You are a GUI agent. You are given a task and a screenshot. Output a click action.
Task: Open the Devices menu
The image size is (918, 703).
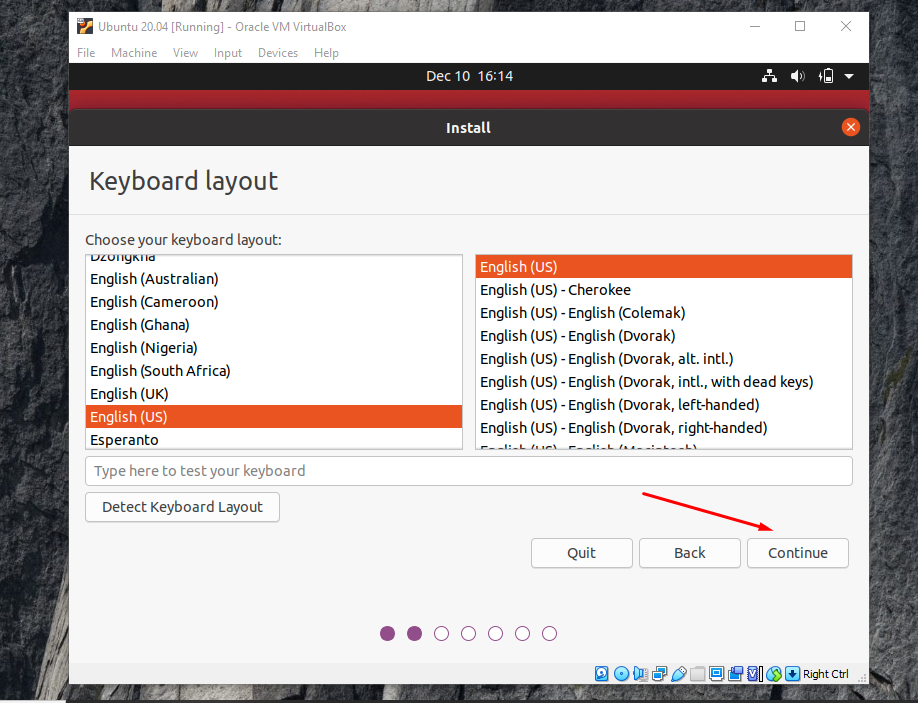pyautogui.click(x=277, y=53)
